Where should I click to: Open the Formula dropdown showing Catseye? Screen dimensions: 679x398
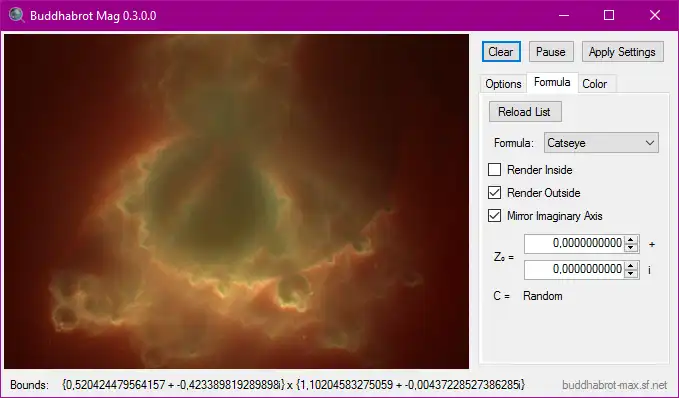601,143
